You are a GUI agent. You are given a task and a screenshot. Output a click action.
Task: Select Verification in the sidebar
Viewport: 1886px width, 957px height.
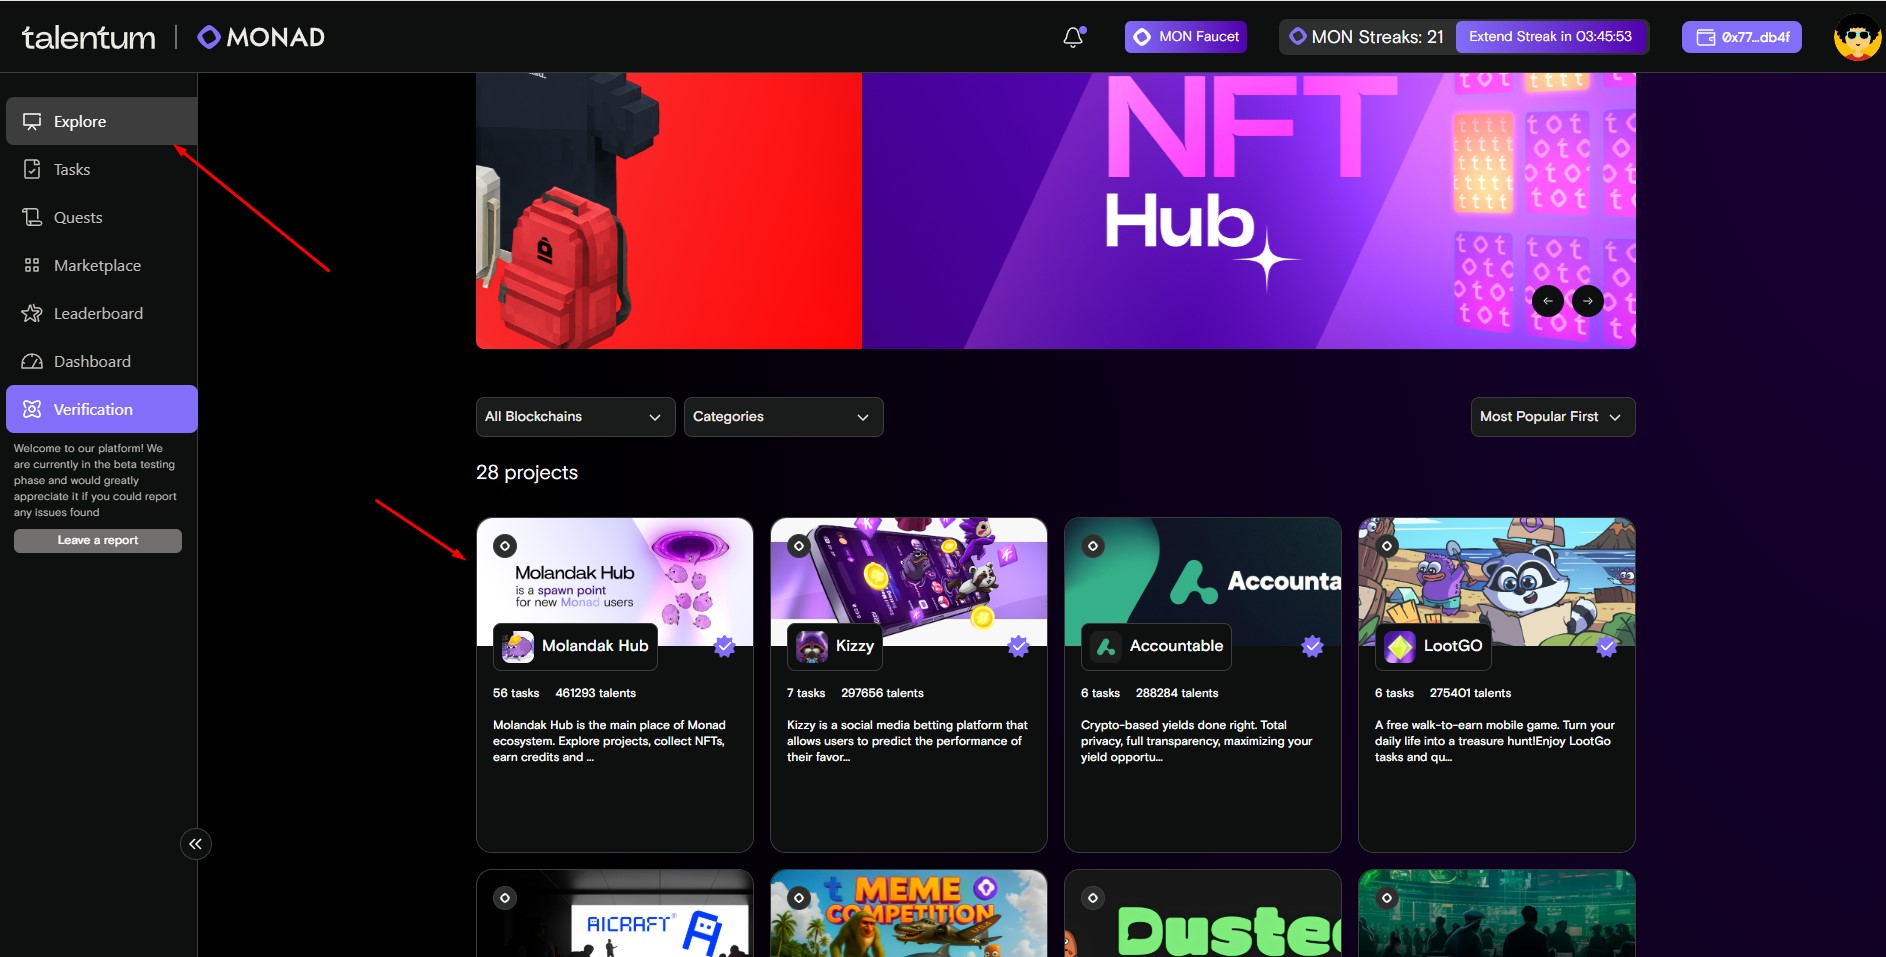tap(93, 410)
